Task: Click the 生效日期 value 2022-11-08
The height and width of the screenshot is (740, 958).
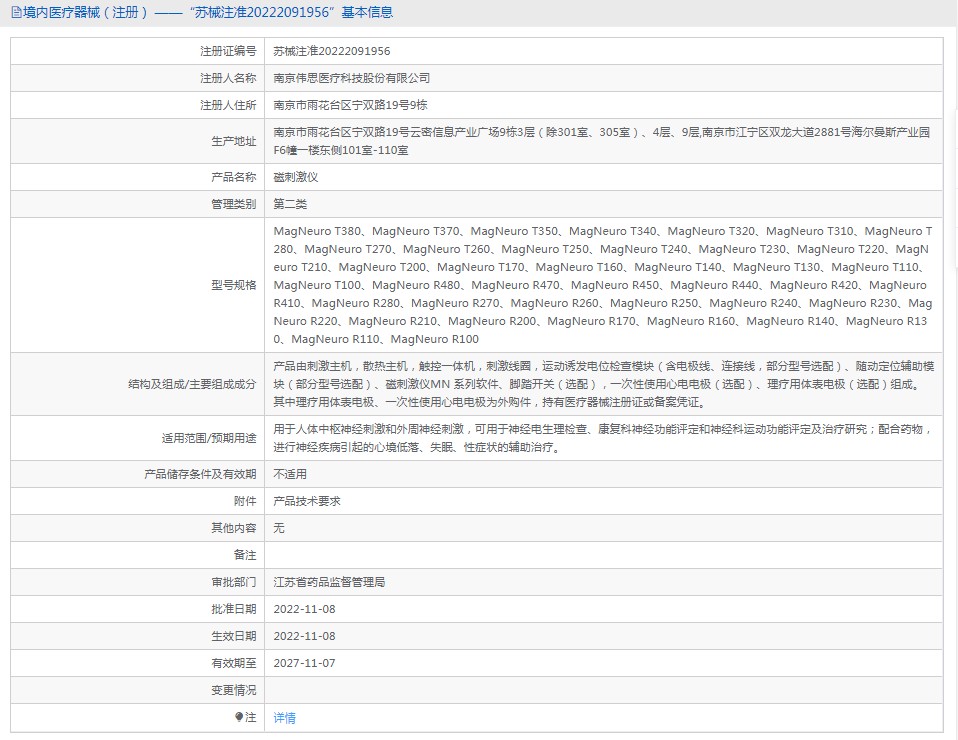Action: (x=304, y=636)
